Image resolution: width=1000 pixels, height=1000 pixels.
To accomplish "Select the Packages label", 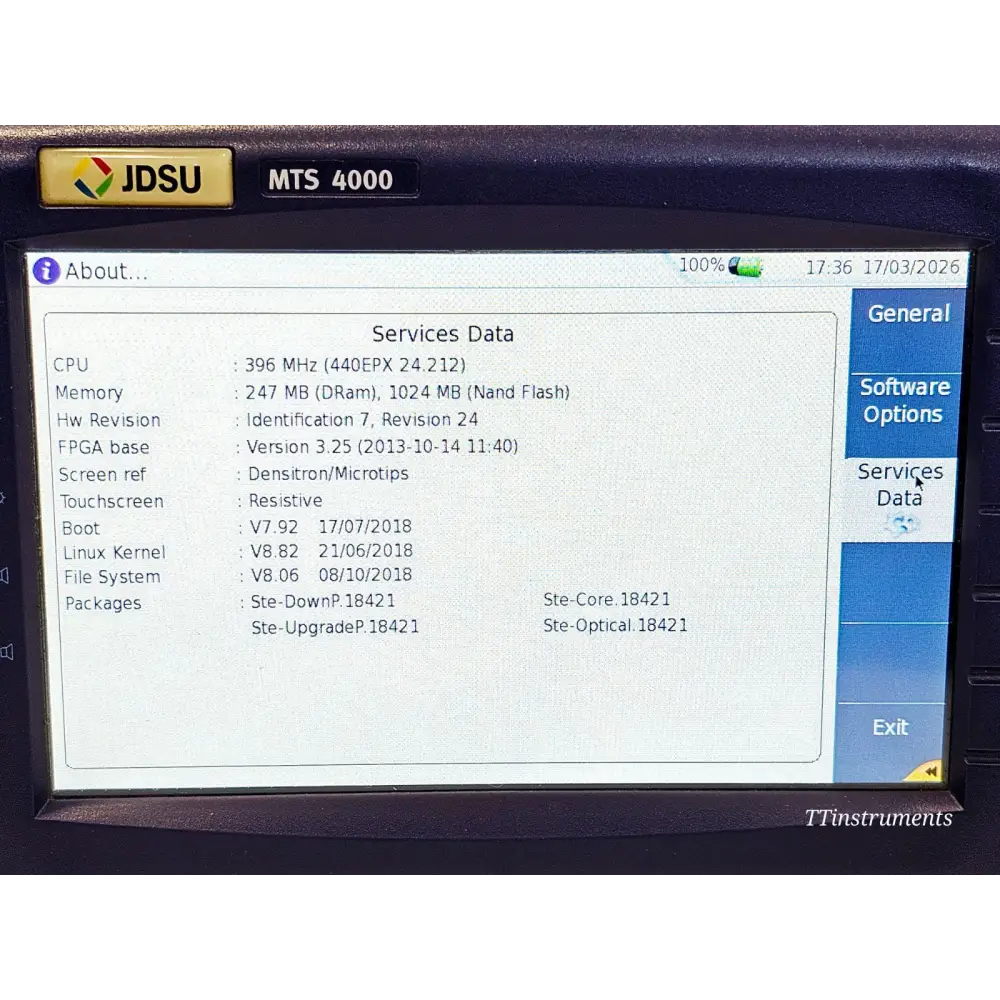I will point(103,603).
